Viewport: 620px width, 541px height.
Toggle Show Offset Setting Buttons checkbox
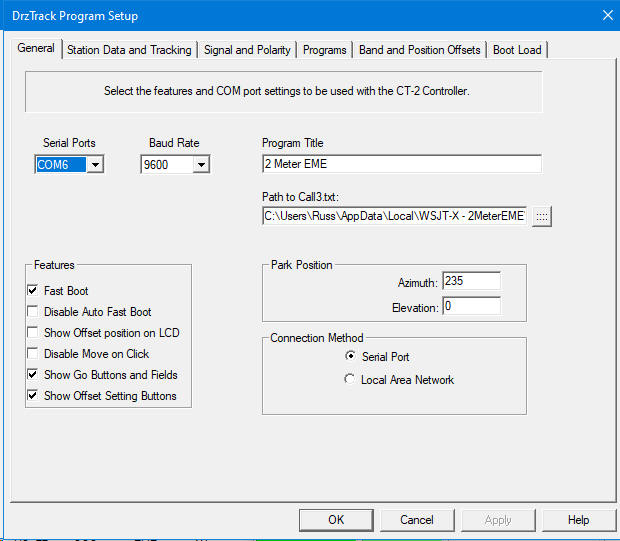coord(34,396)
